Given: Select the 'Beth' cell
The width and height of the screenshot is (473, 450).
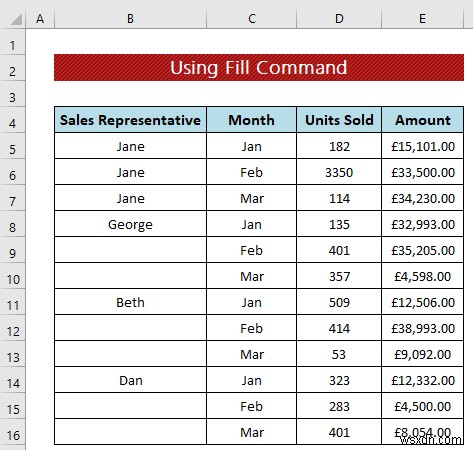Looking at the screenshot, I should [130, 302].
